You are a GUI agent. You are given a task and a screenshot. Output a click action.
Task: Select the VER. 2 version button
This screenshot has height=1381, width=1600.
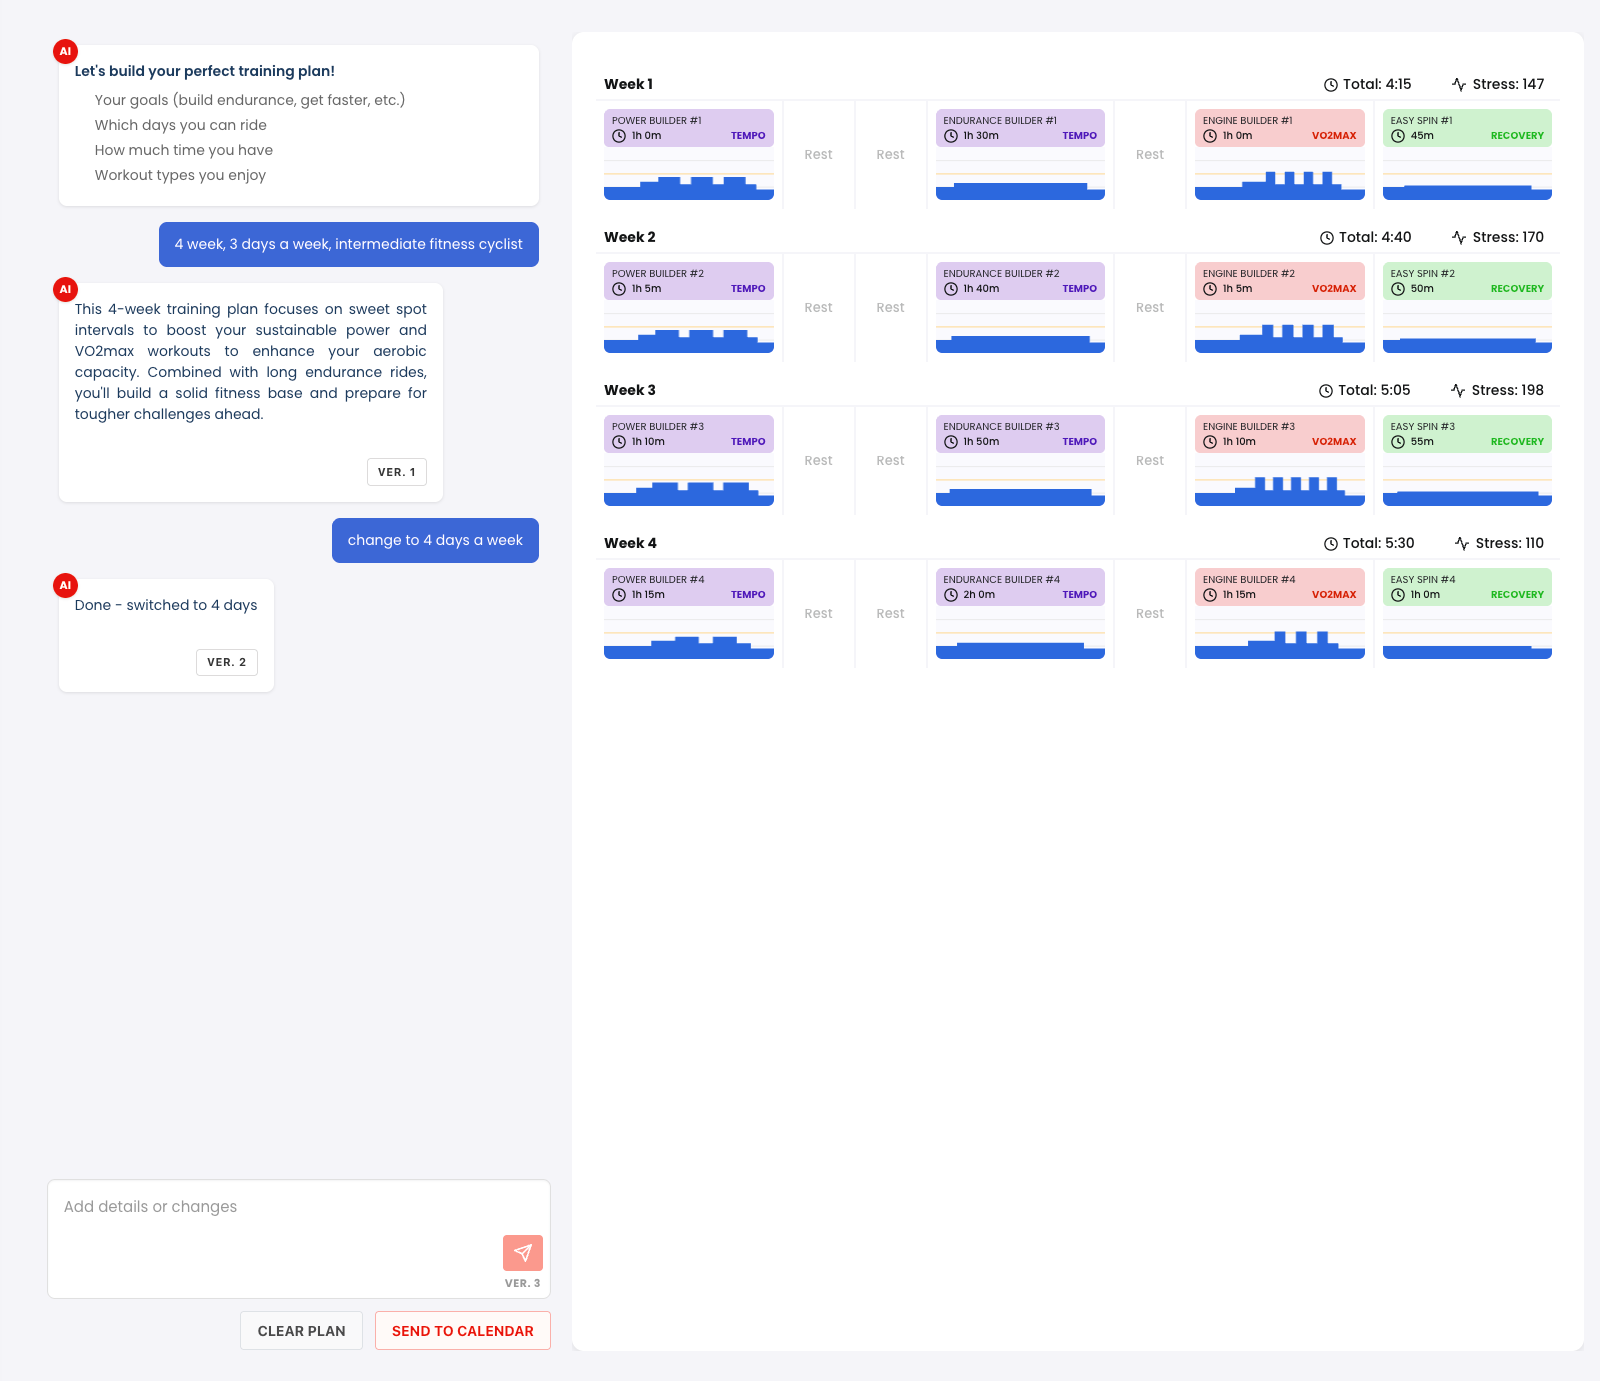[226, 662]
